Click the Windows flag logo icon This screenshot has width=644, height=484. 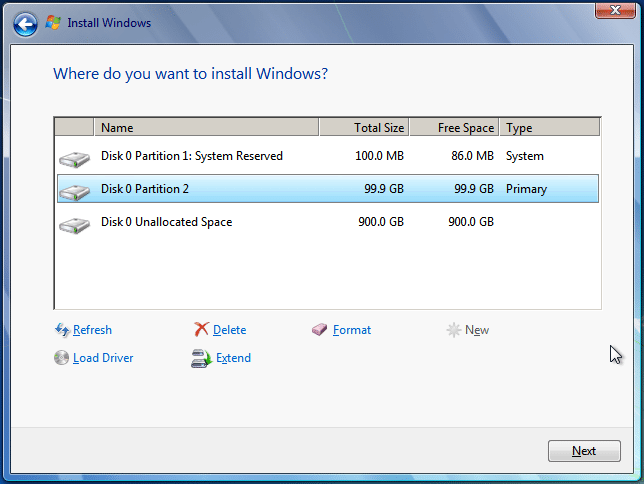pyautogui.click(x=53, y=23)
